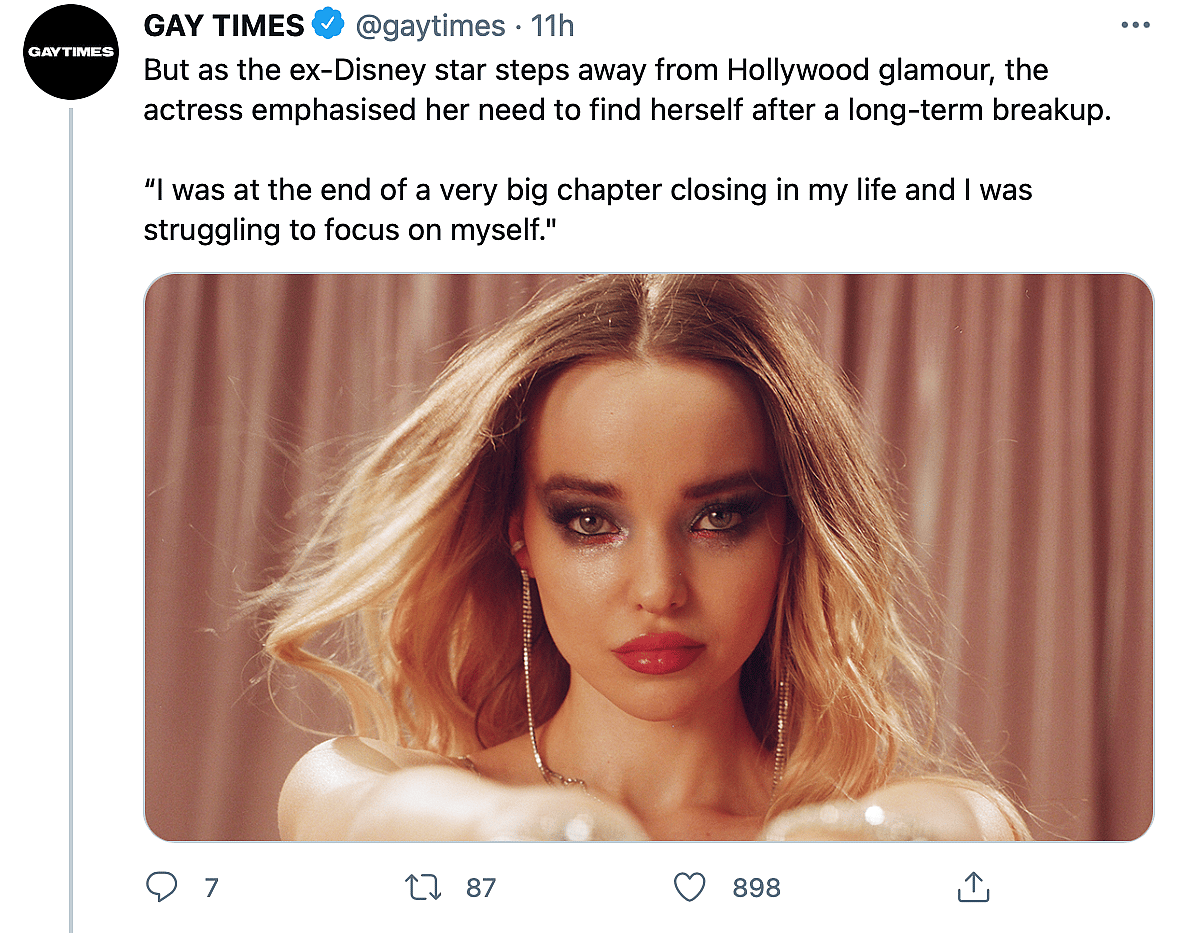This screenshot has width=1183, height=933.
Task: Click the quoted text about big chapter closing
Action: pos(588,210)
